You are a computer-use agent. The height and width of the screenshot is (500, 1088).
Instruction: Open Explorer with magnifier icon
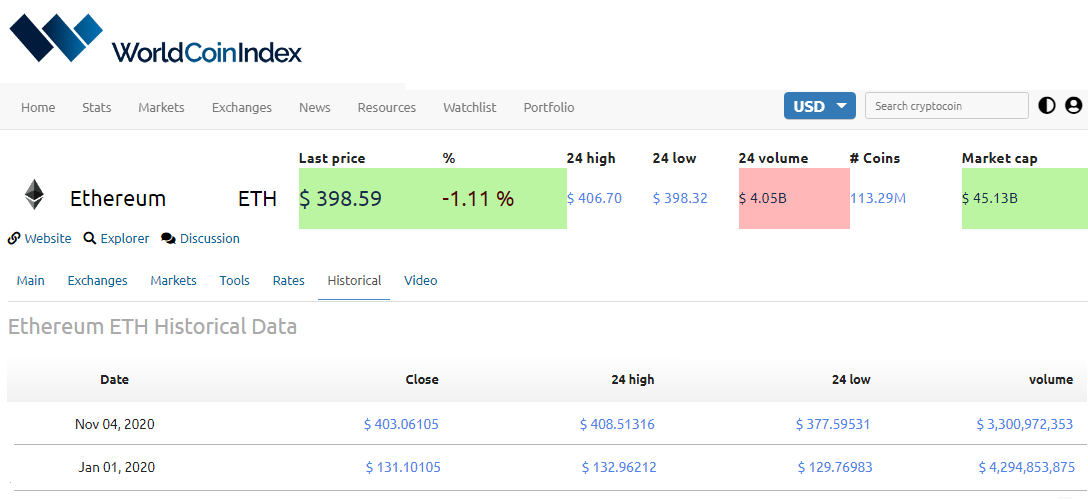pyautogui.click(x=116, y=239)
